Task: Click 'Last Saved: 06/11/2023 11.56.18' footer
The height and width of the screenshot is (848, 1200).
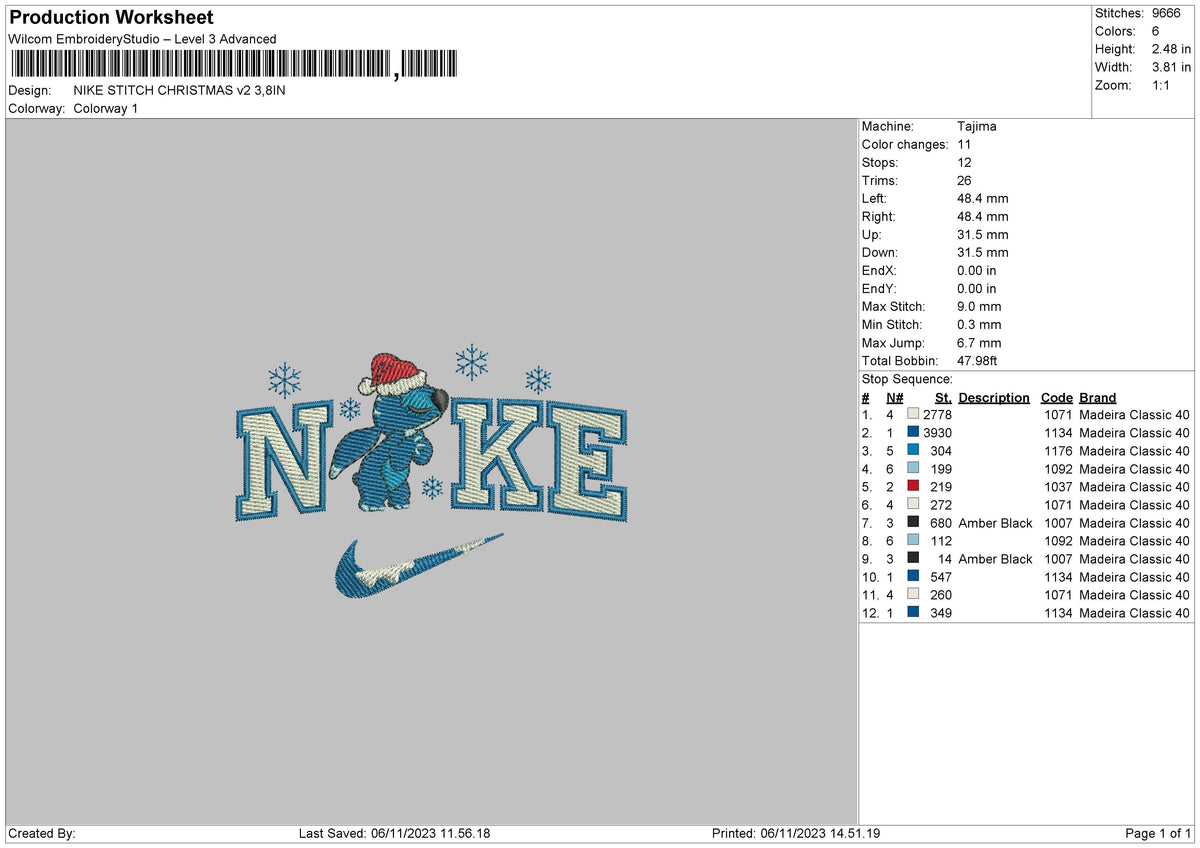Action: 395,834
